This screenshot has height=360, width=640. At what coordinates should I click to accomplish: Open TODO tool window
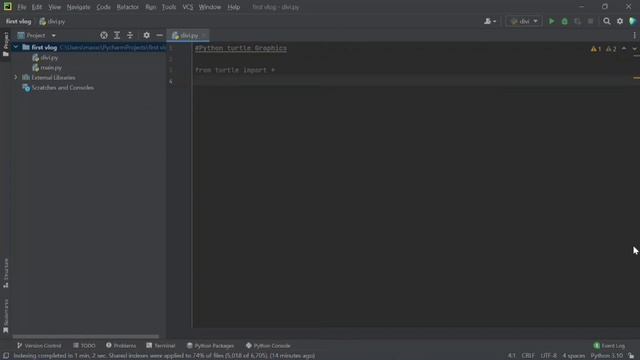84,345
